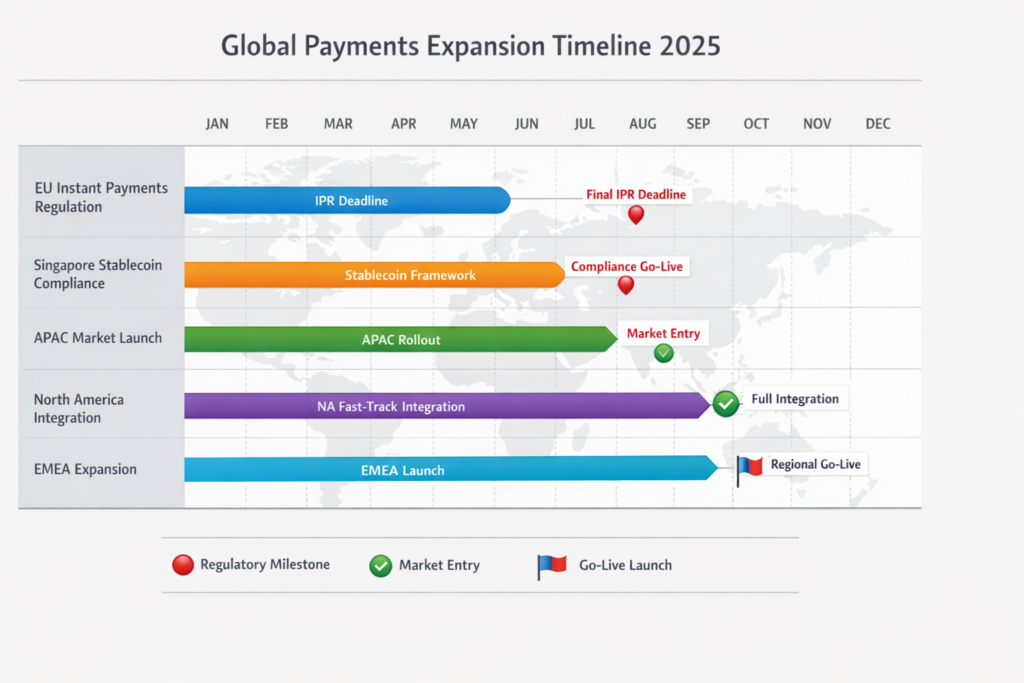1024x683 pixels.
Task: Click the red pin under Final IPR Deadline
Action: pos(635,214)
